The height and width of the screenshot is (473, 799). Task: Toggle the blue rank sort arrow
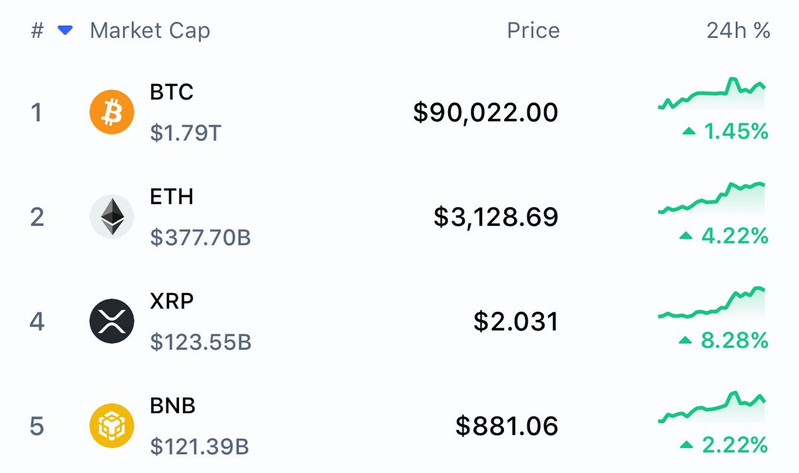point(65,31)
